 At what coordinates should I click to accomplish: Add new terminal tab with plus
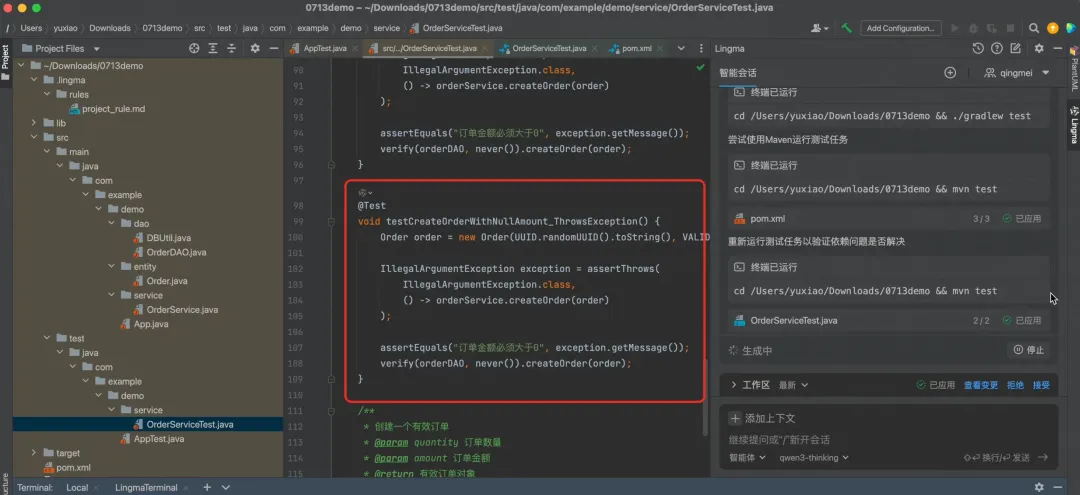click(207, 487)
